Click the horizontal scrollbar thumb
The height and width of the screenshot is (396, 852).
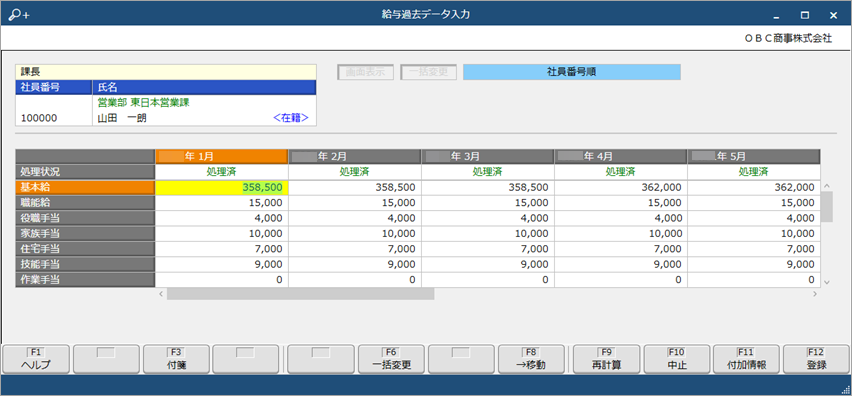click(x=300, y=294)
